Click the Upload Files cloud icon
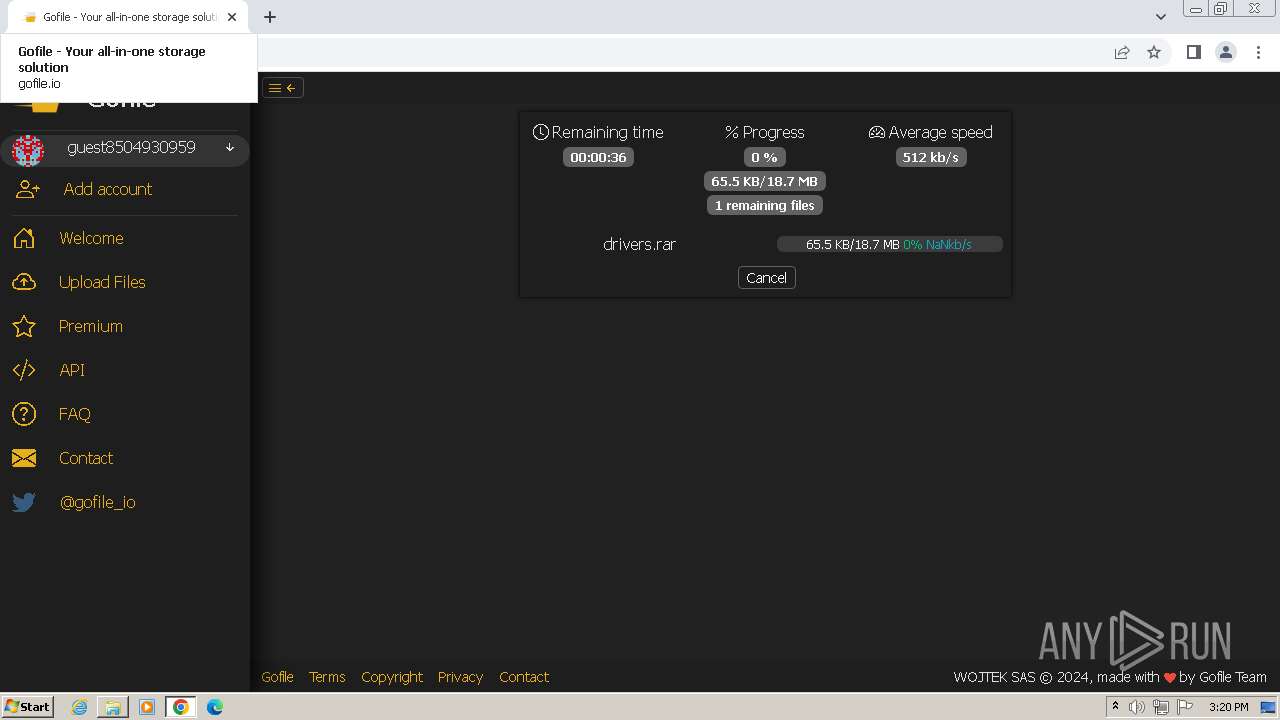Screen dimensions: 1280x720 (x=24, y=282)
